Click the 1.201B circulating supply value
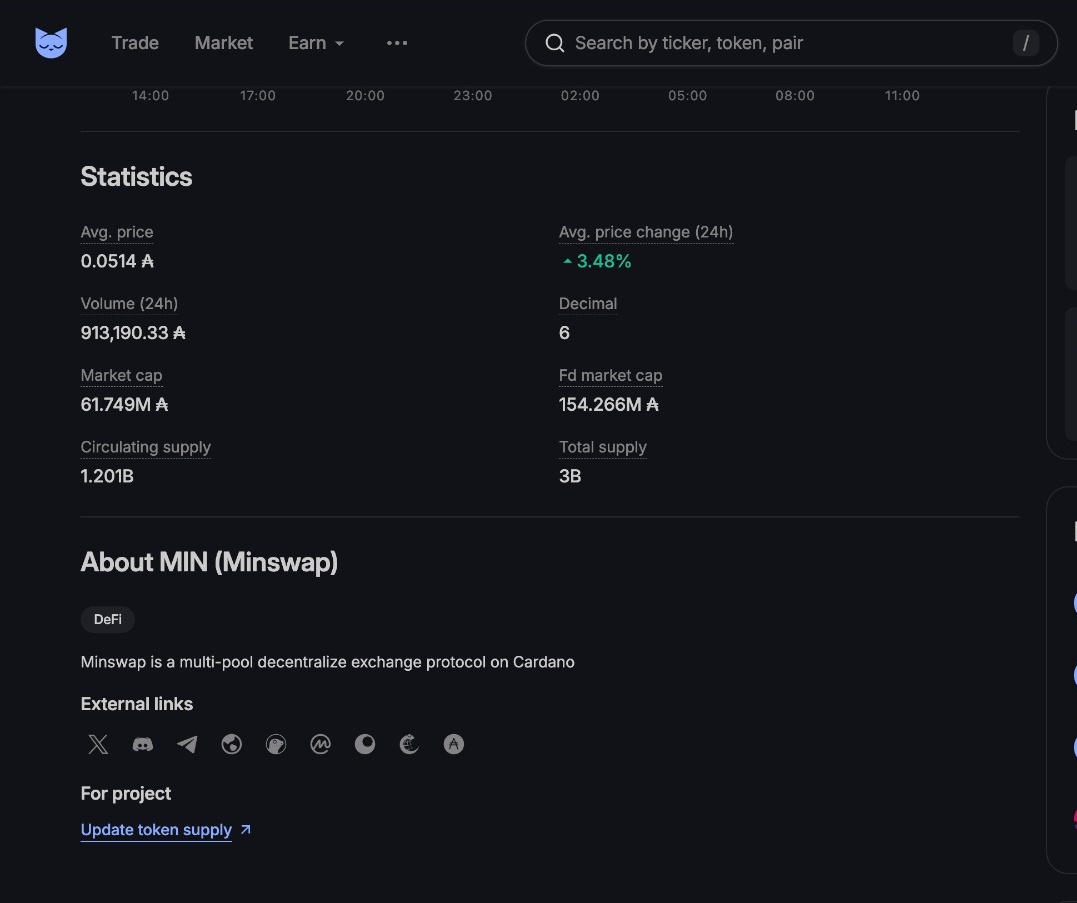Image resolution: width=1077 pixels, height=903 pixels. click(107, 476)
